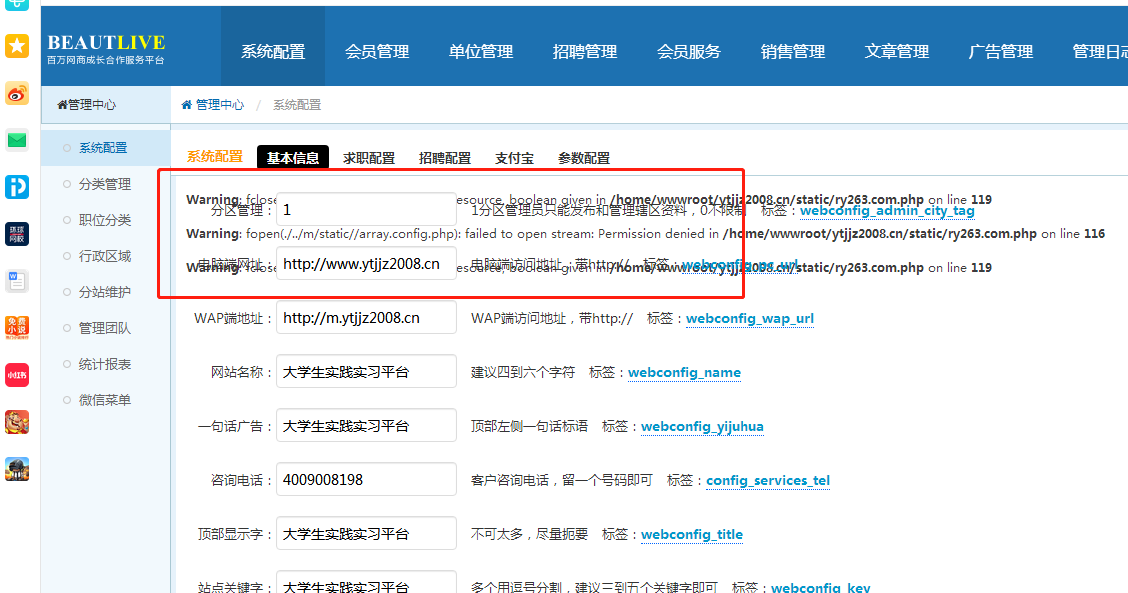Viewport: 1128px width, 593px height.
Task: Open the favorites star icon in the sidebar
Action: [16, 45]
